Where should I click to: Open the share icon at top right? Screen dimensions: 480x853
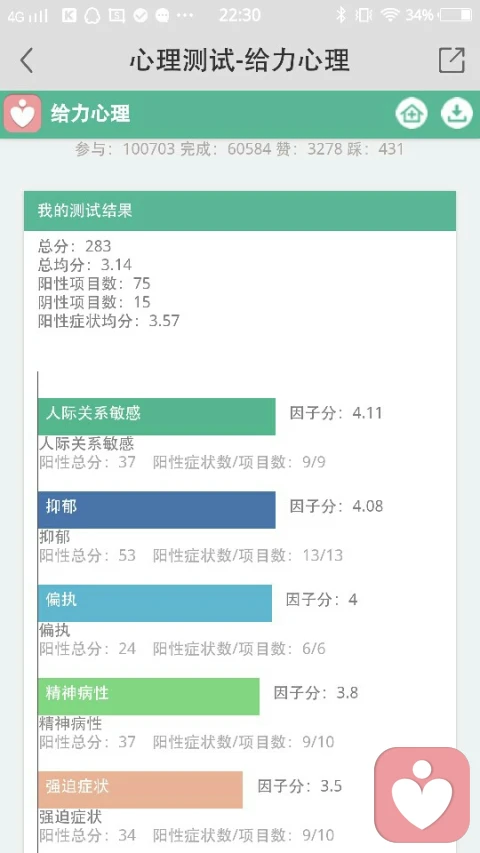pyautogui.click(x=452, y=60)
